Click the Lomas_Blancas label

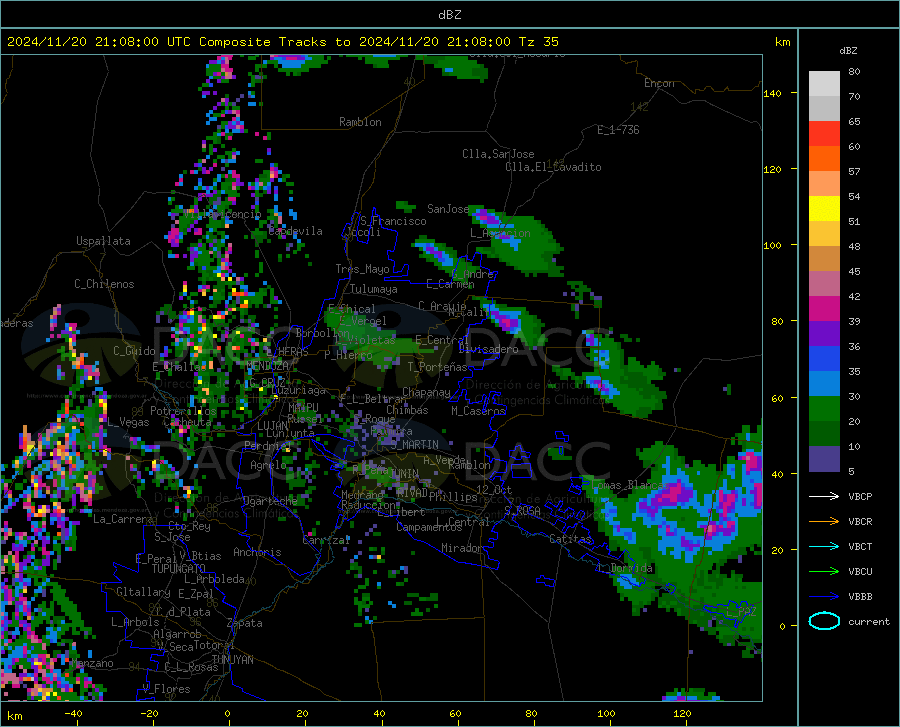click(x=630, y=485)
